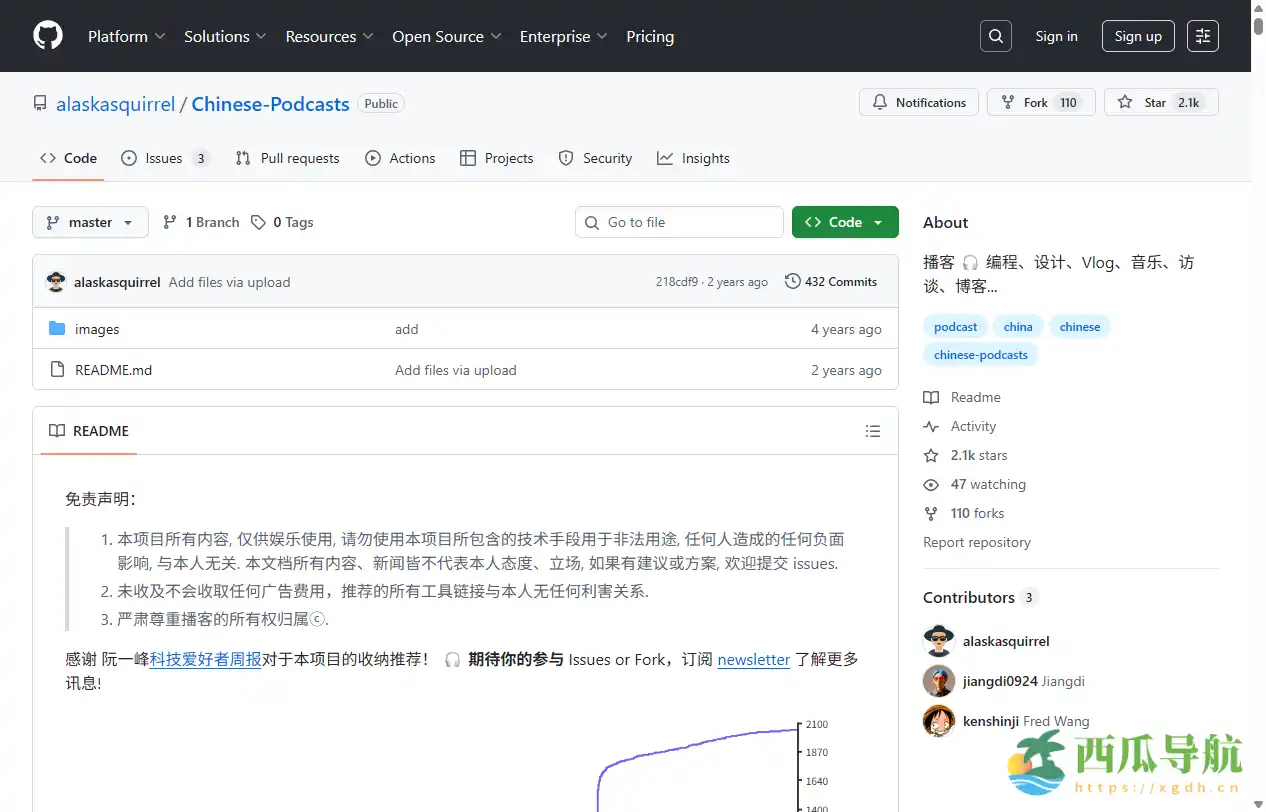
Task: Open the Pull requests tab
Action: point(288,158)
